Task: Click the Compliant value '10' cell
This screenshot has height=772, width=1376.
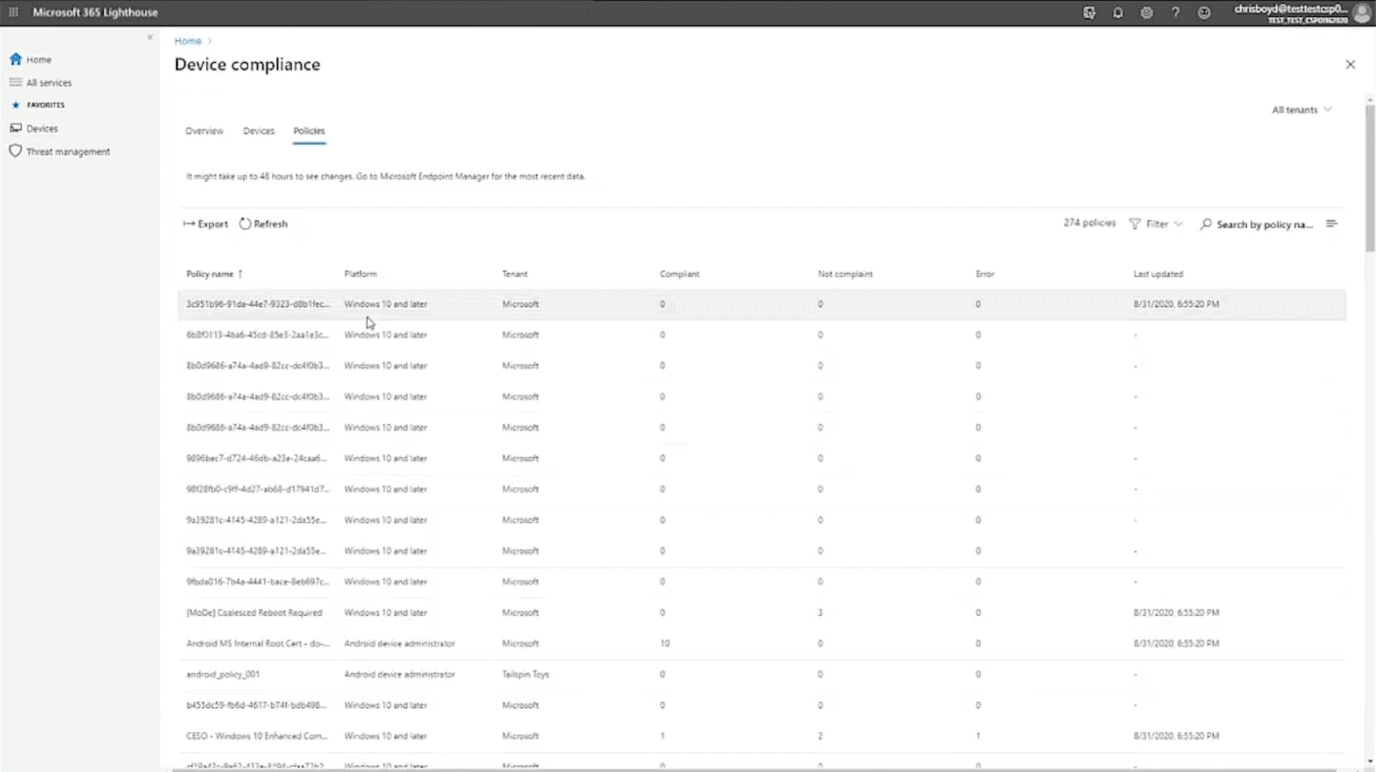Action: tap(665, 644)
